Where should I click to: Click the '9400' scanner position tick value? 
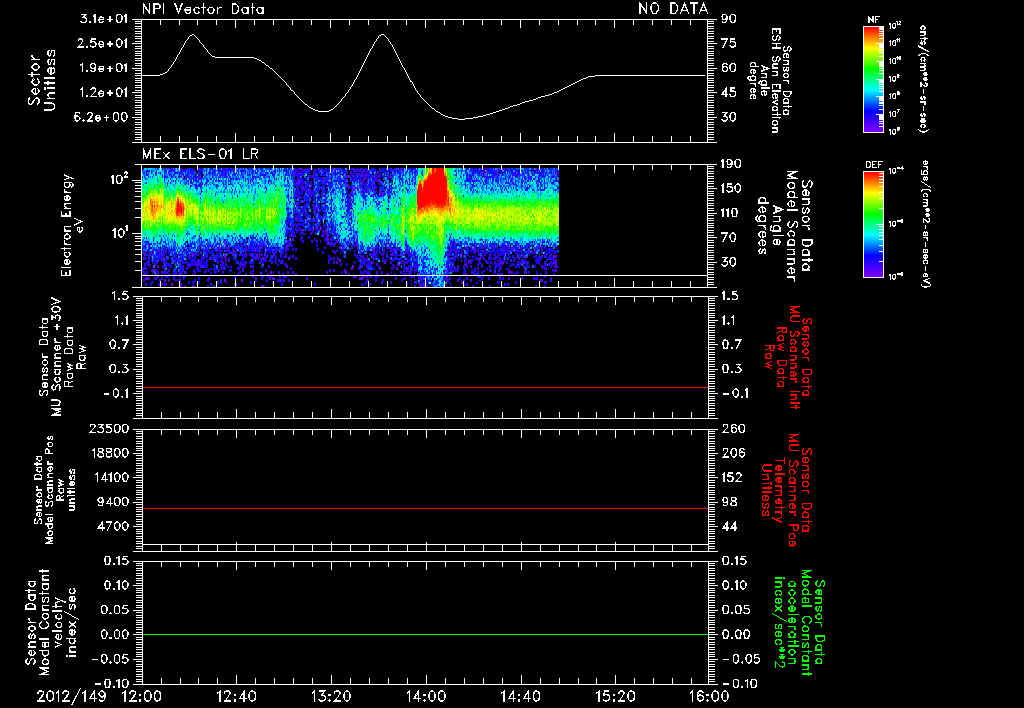(112, 502)
